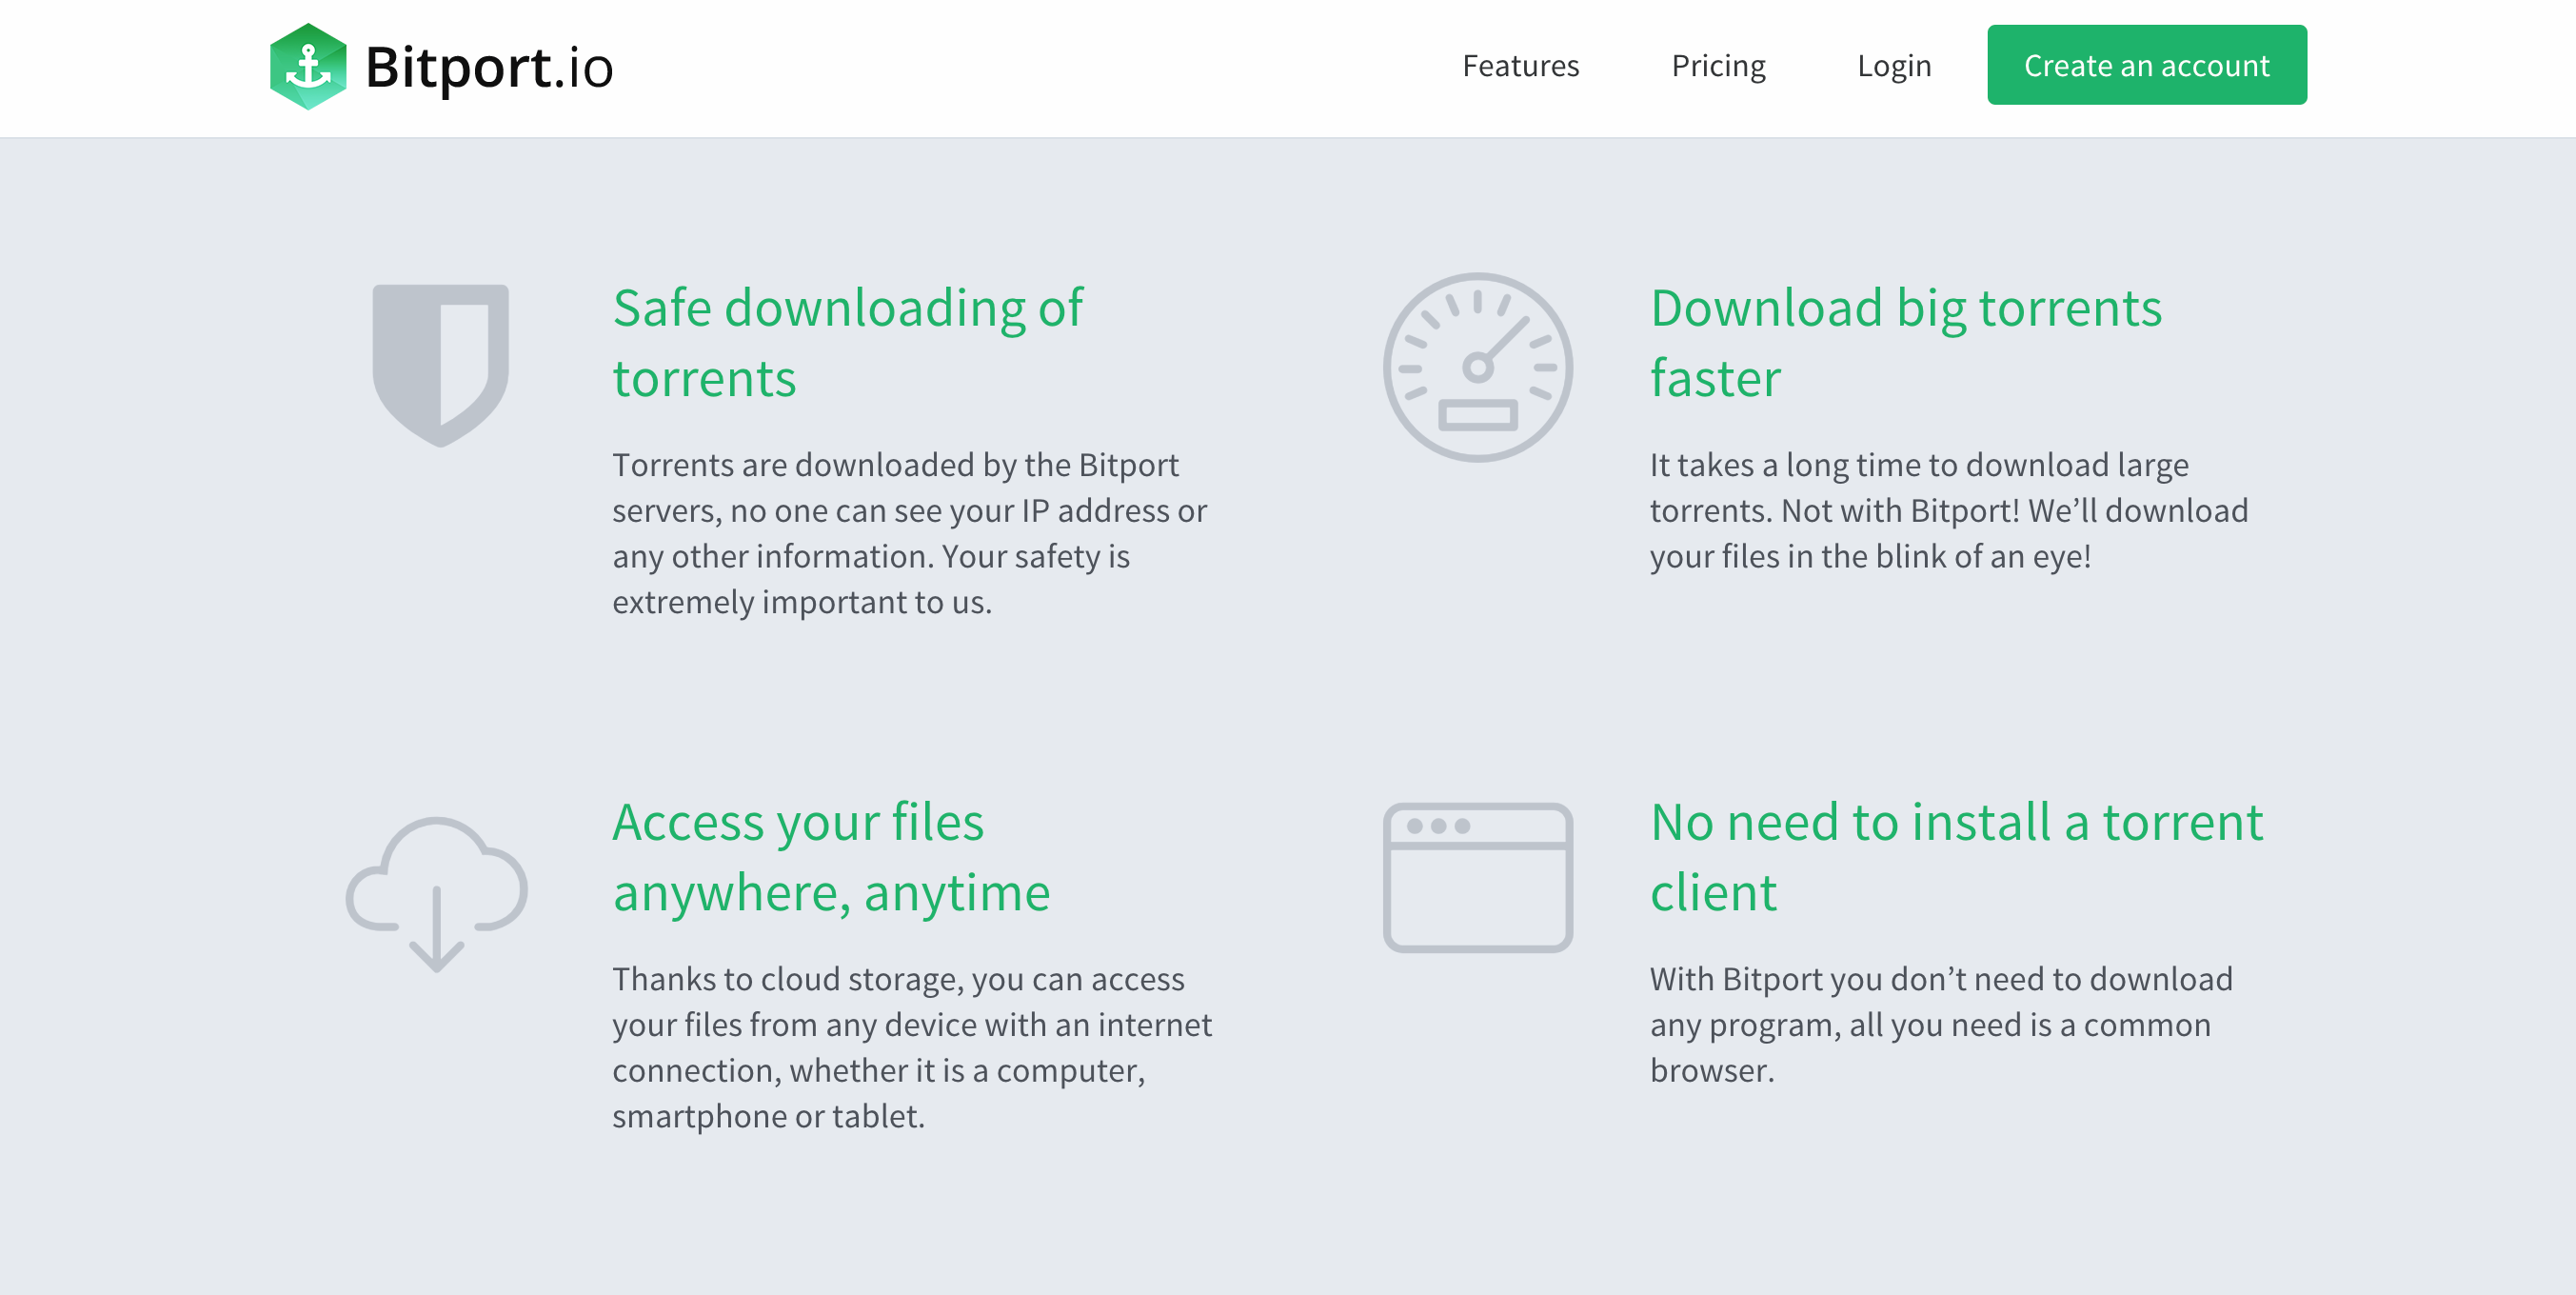Click the browser window icon

[1478, 877]
